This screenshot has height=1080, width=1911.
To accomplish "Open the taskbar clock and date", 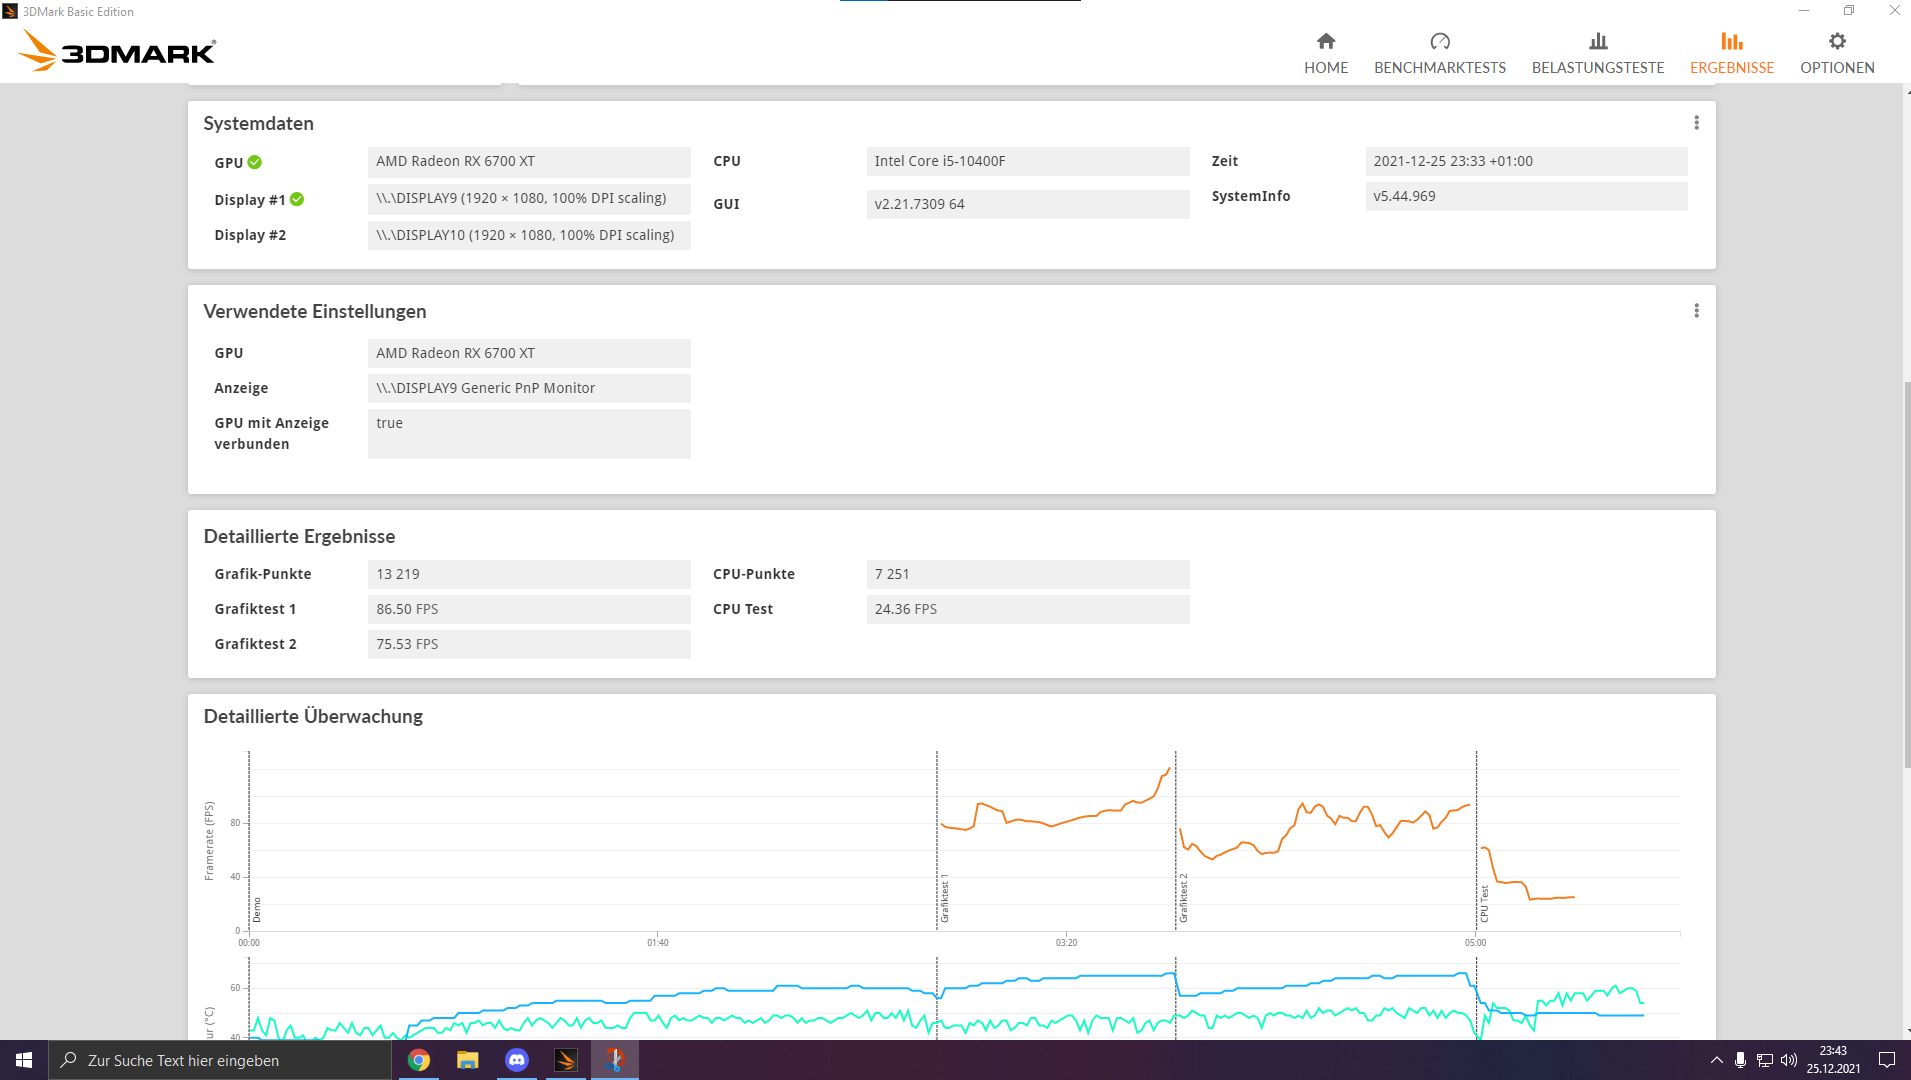I will pos(1833,1060).
